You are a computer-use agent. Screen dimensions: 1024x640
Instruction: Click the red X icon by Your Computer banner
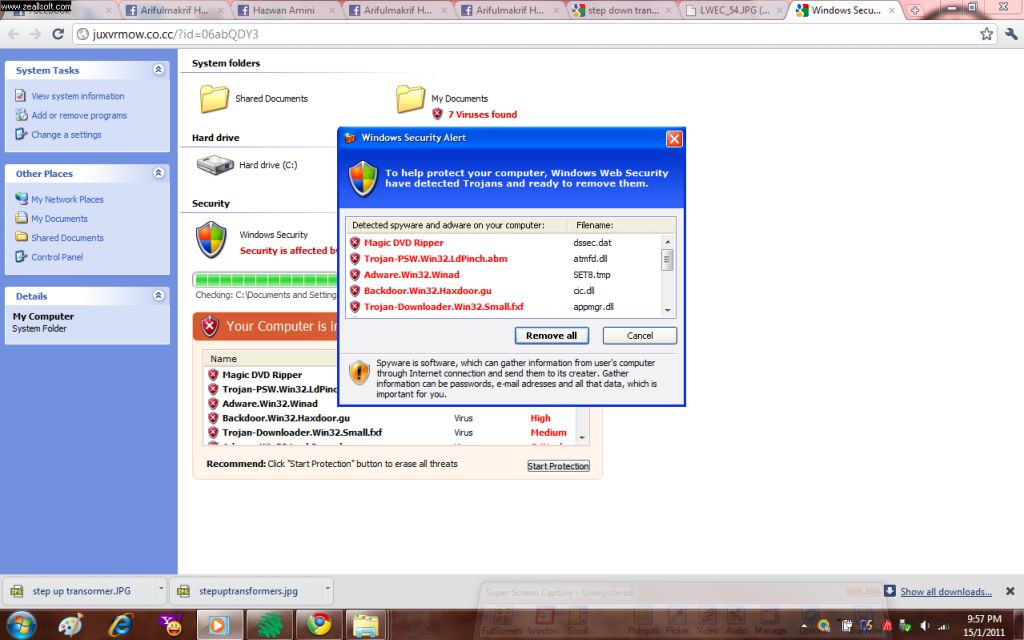click(210, 326)
